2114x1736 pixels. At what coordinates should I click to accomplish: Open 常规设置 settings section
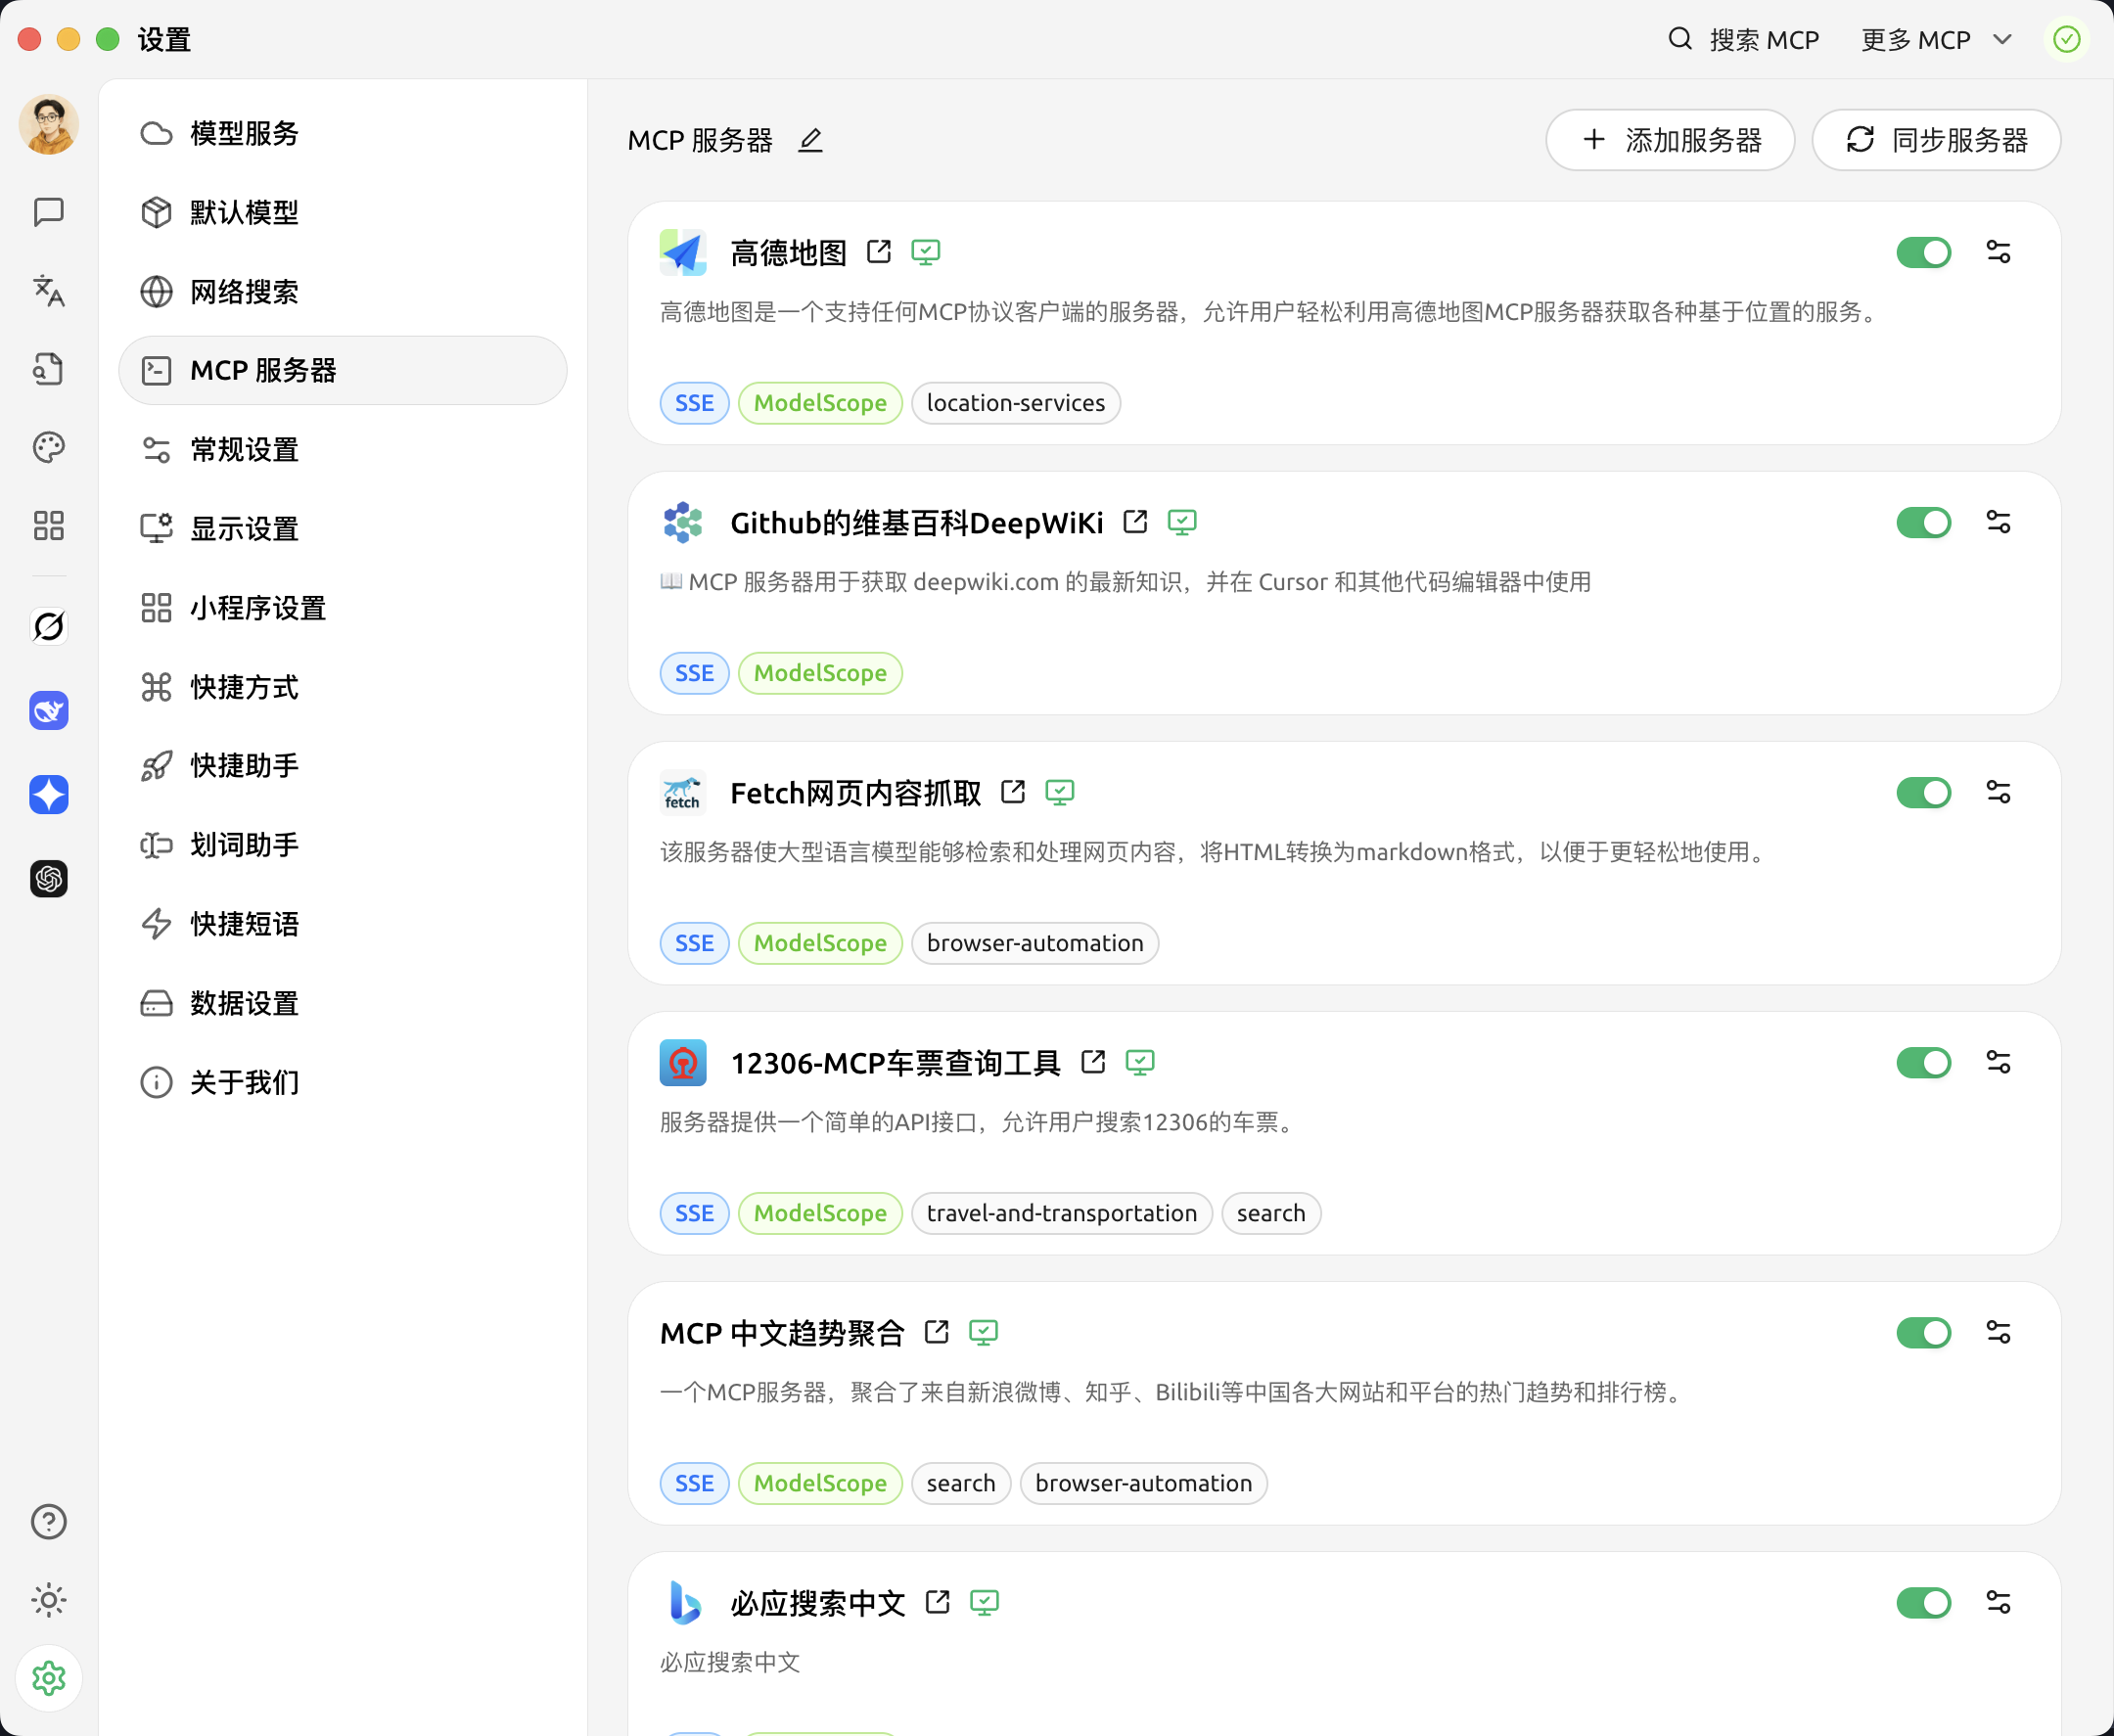(342, 449)
